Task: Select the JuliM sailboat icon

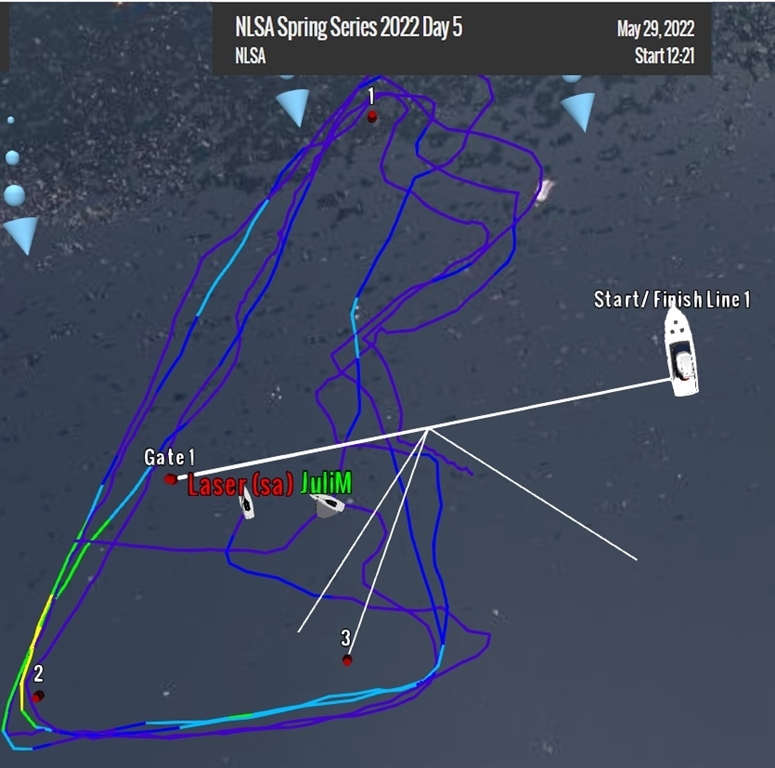Action: click(327, 506)
